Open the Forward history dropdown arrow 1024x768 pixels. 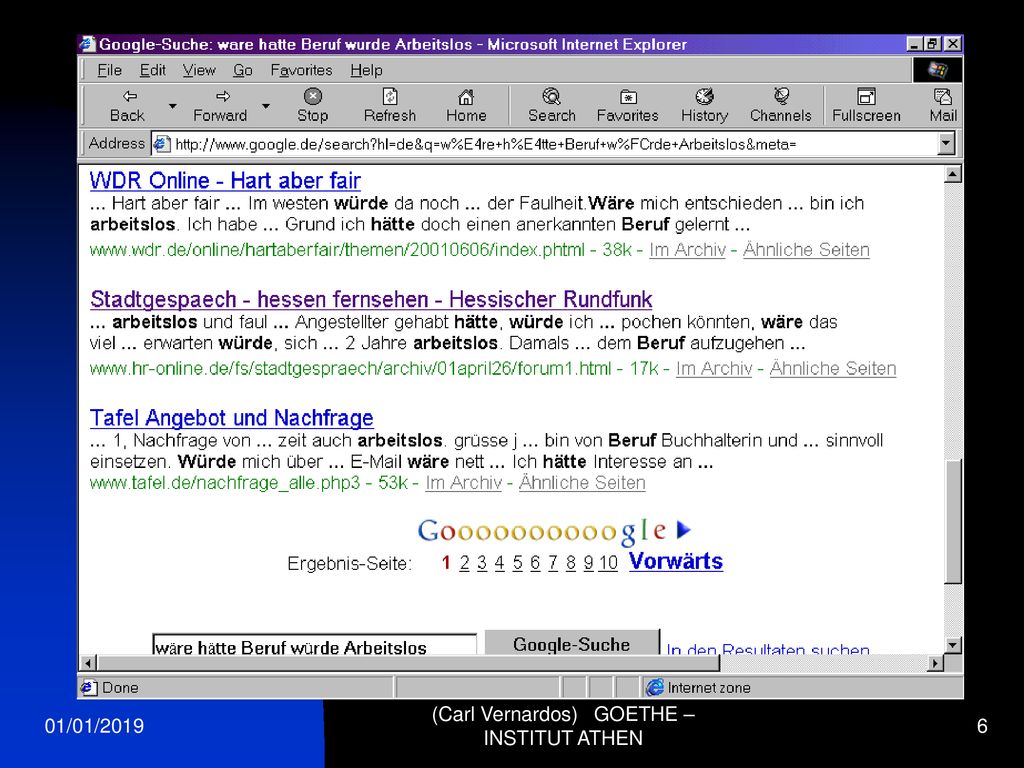266,105
